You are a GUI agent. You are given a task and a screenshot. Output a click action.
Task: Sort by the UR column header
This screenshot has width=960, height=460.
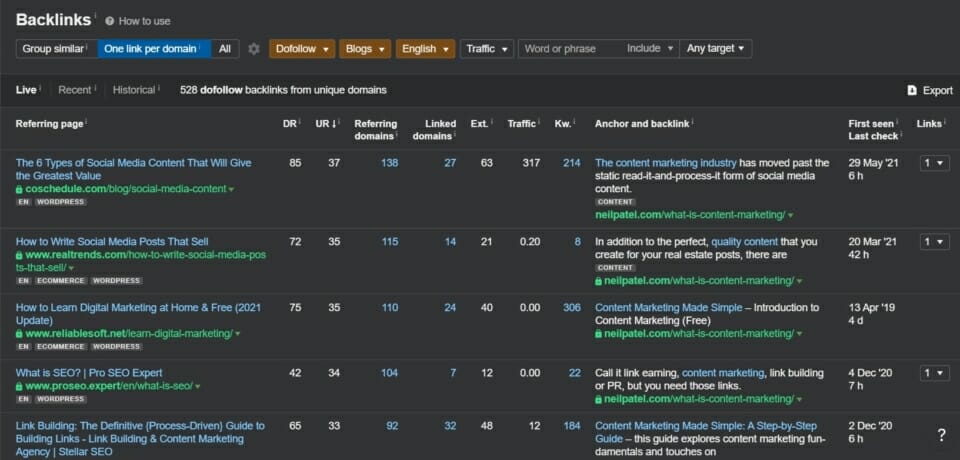[x=327, y=124]
